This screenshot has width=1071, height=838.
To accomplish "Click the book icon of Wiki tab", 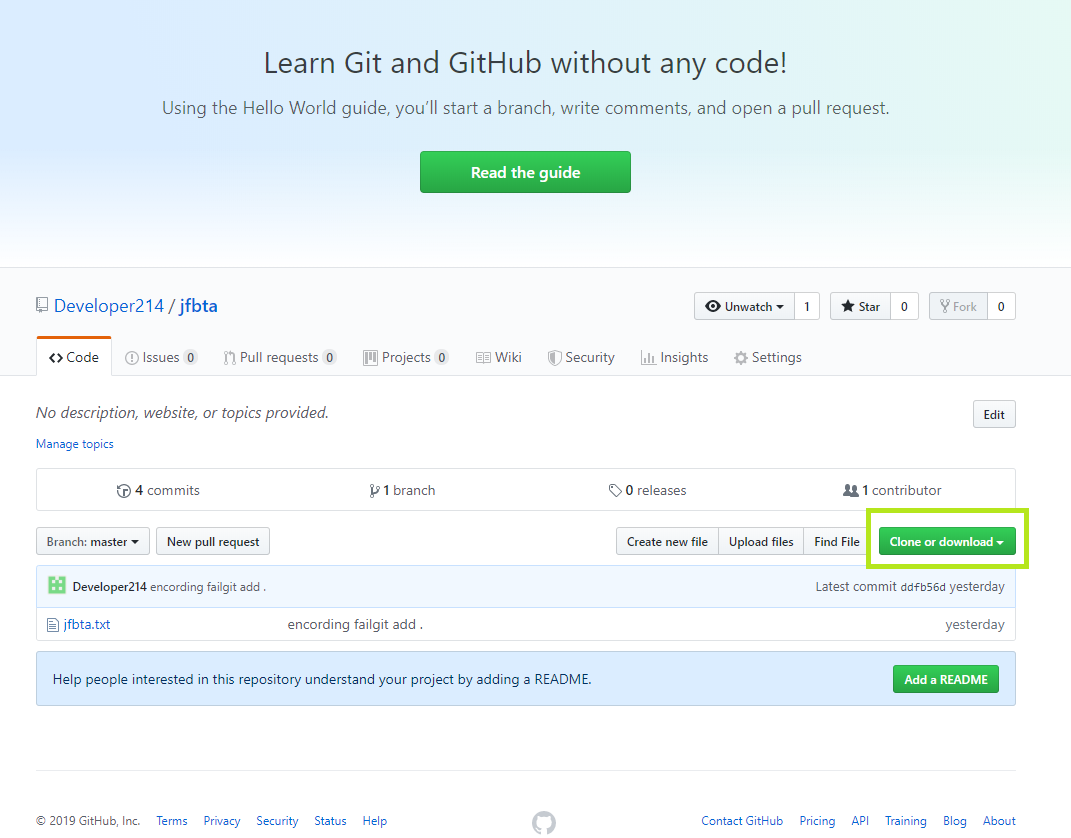I will tap(483, 358).
